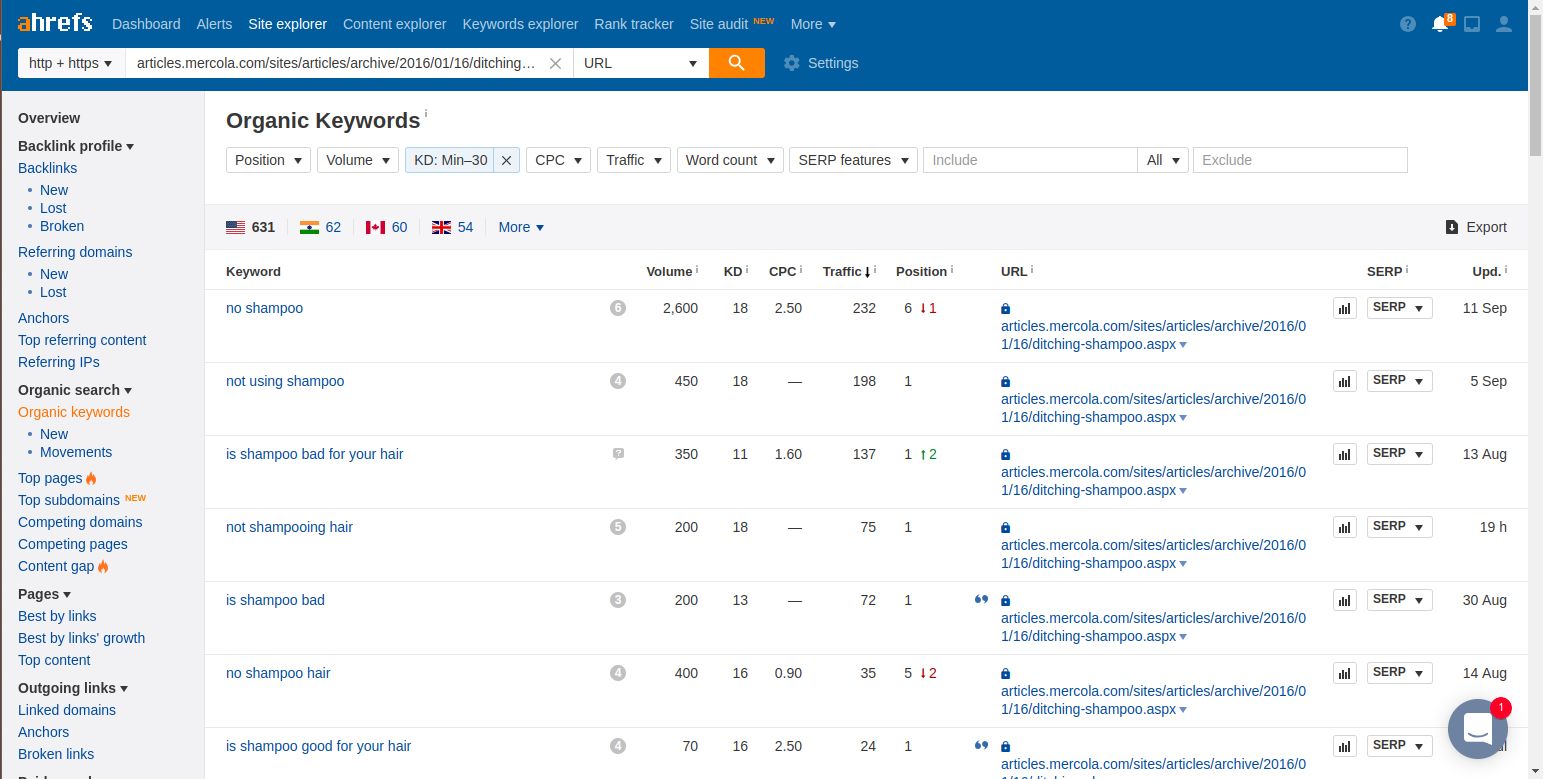Sort table by KD column header
This screenshot has width=1543, height=779.
click(733, 271)
